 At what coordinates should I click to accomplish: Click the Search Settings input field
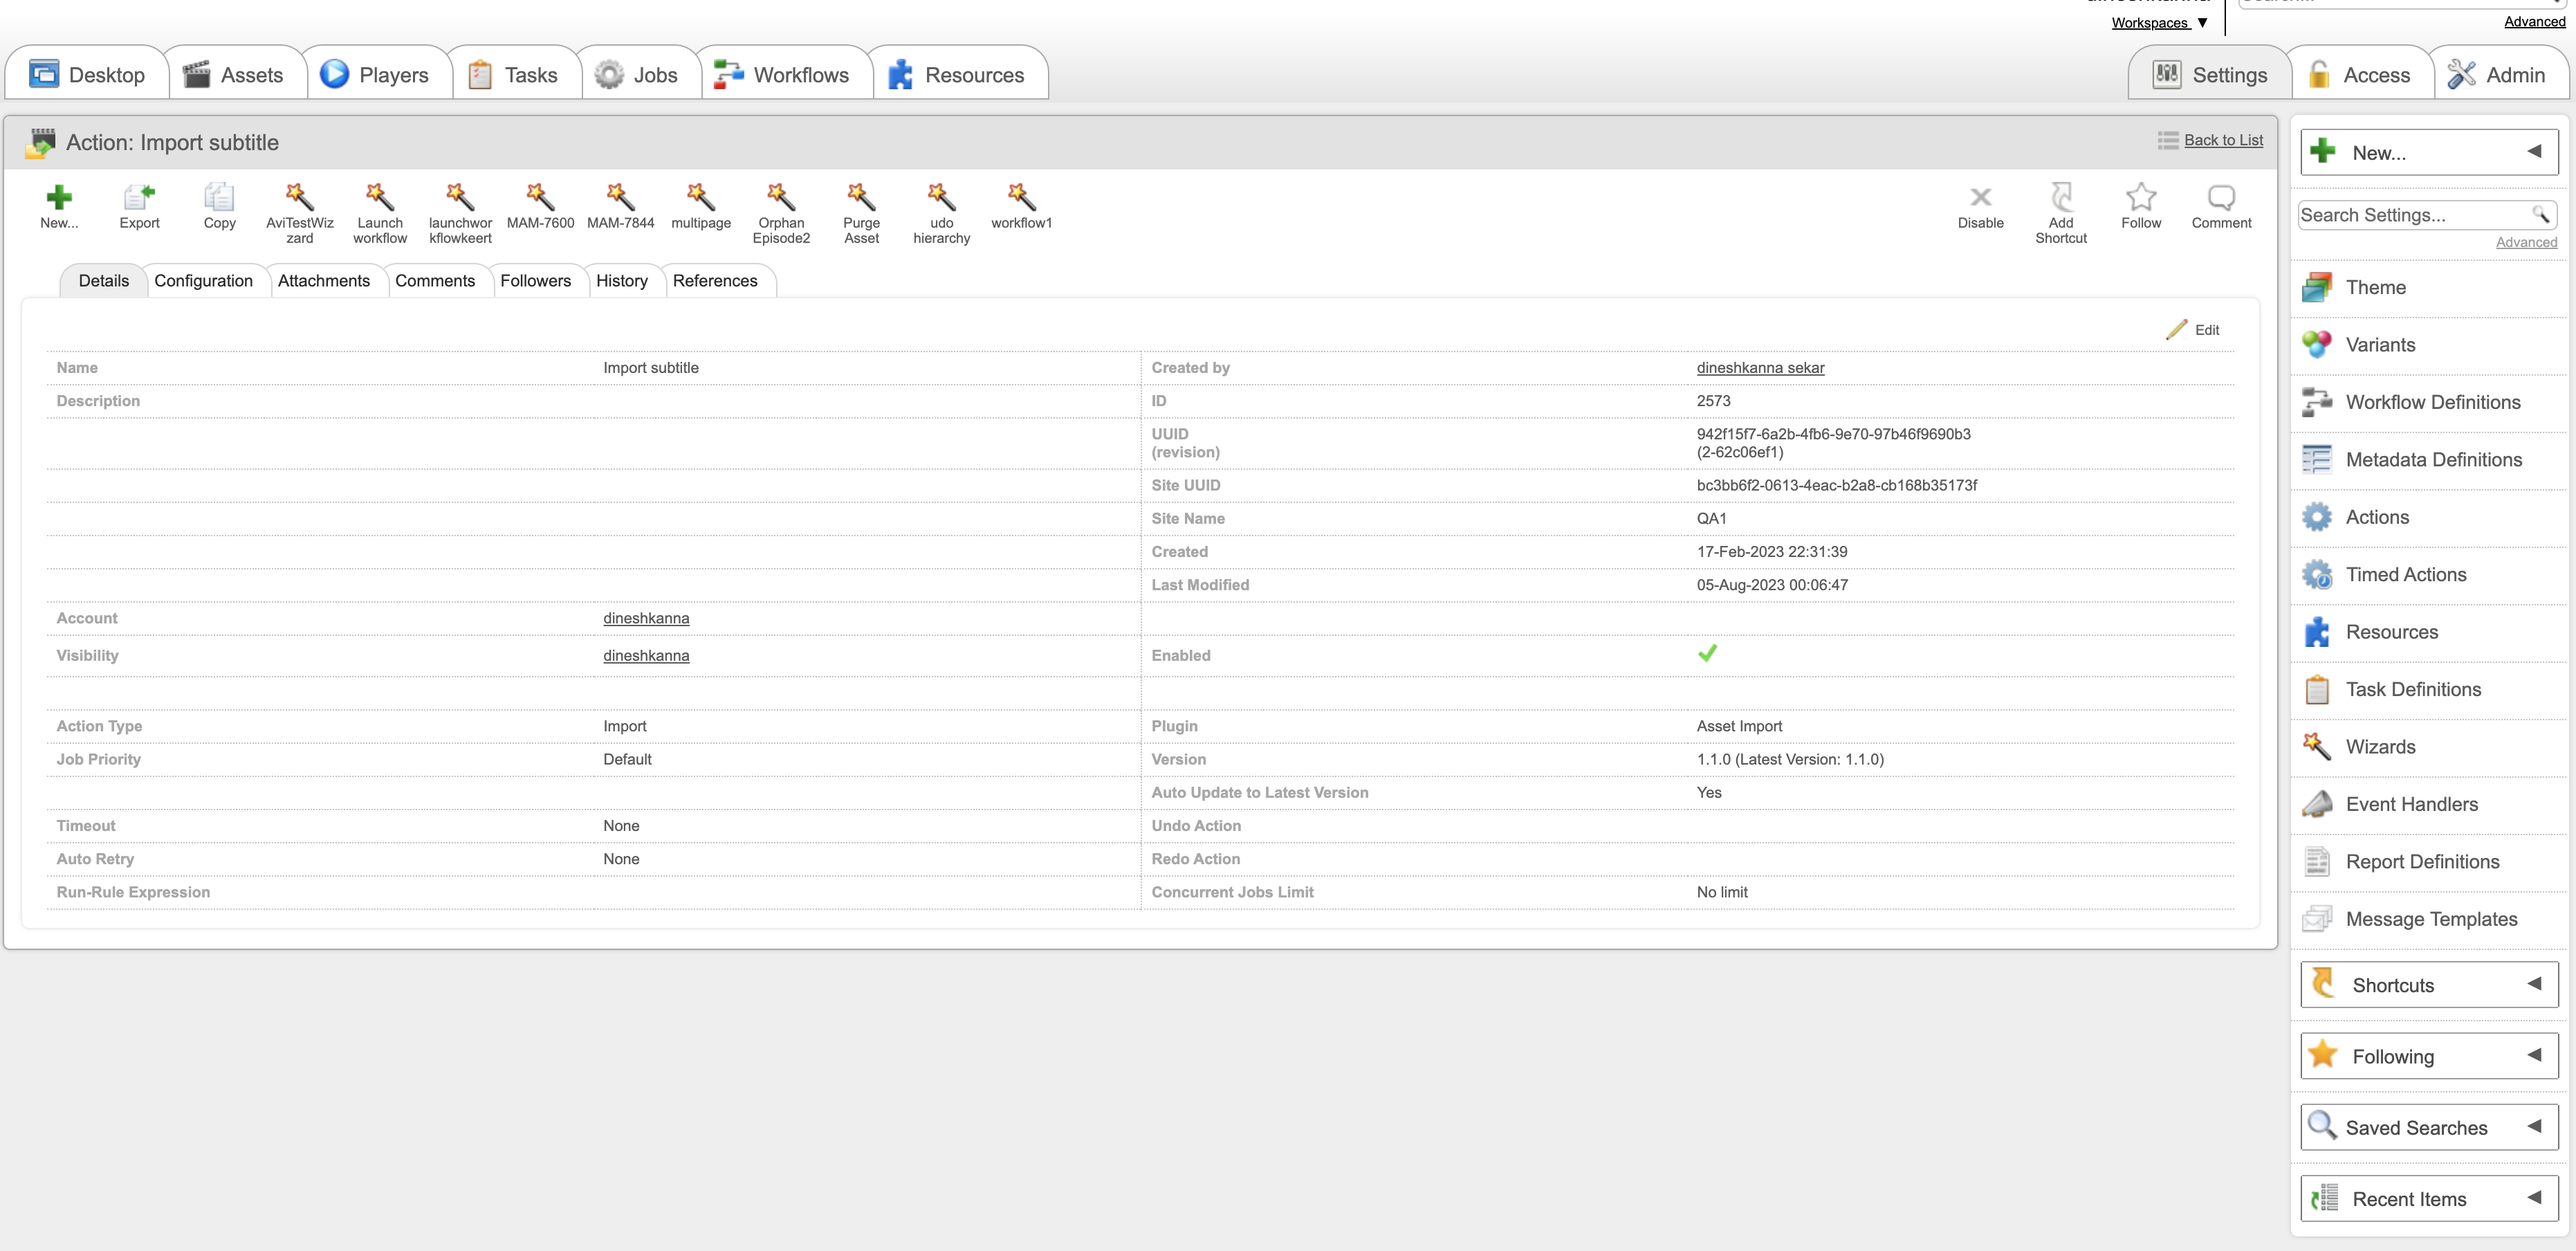[2414, 215]
